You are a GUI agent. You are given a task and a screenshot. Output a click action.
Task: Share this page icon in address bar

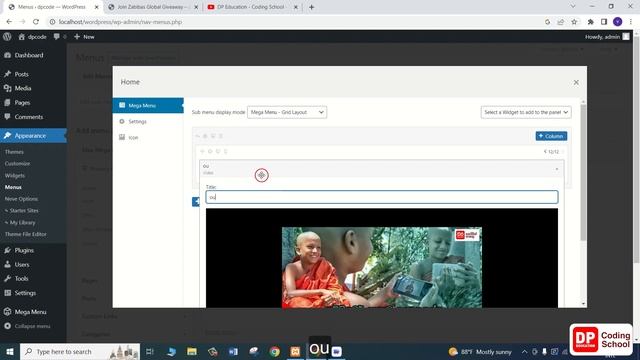tap(561, 22)
